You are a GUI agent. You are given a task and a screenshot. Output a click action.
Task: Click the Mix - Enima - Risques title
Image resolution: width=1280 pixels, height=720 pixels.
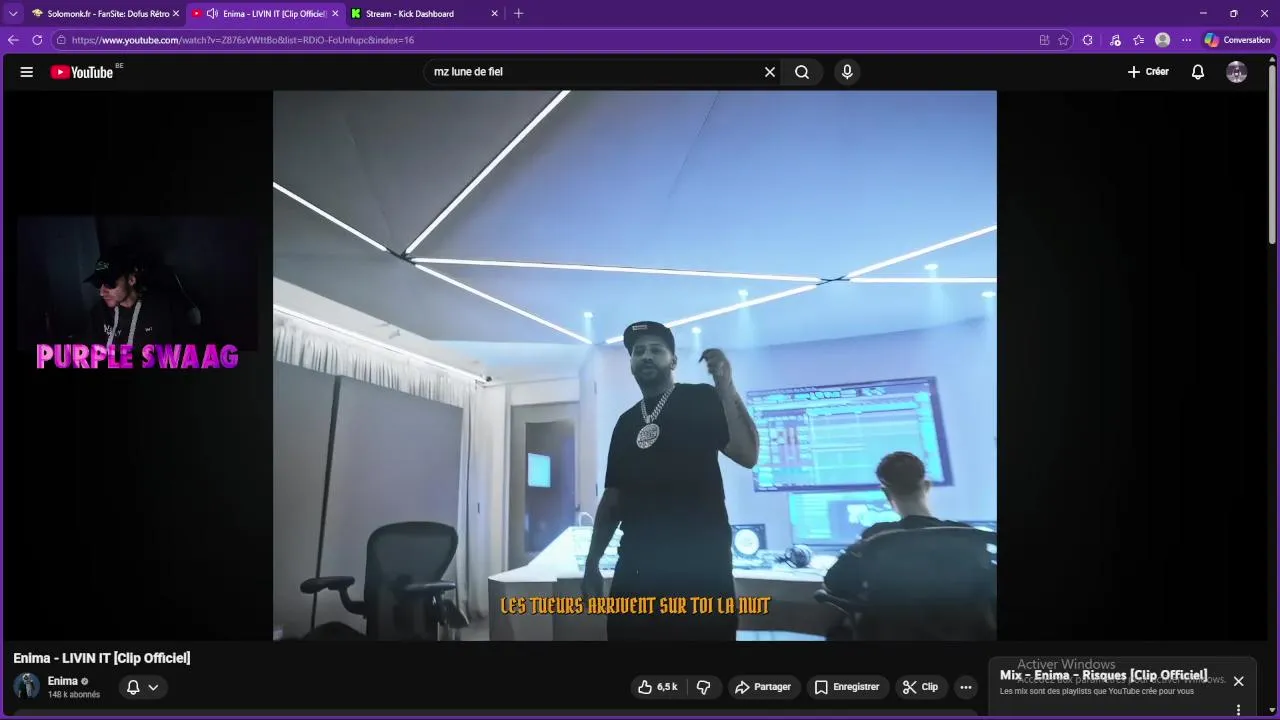point(1103,675)
